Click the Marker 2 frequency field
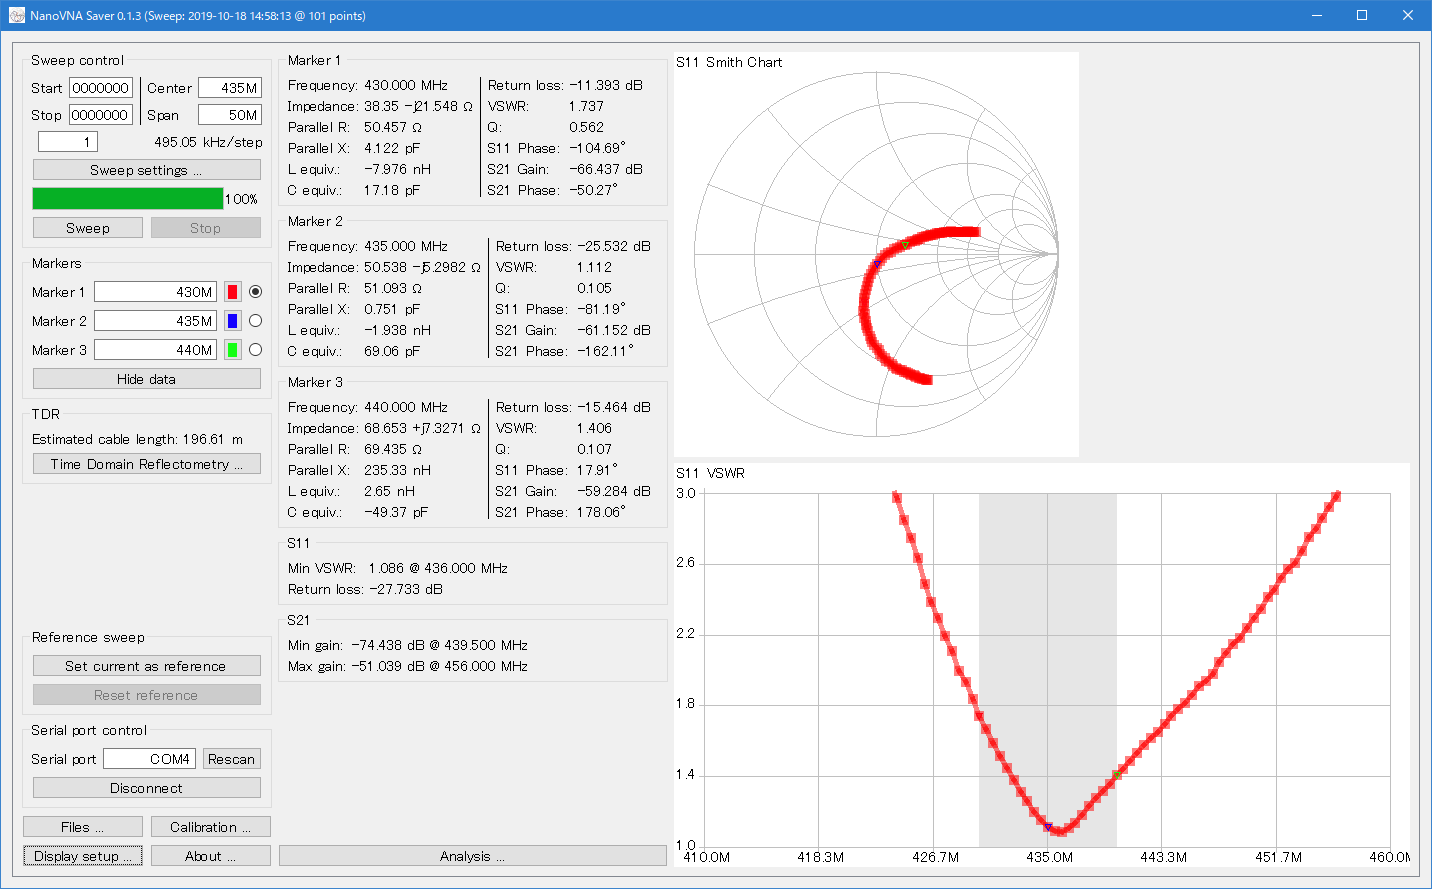 click(155, 321)
